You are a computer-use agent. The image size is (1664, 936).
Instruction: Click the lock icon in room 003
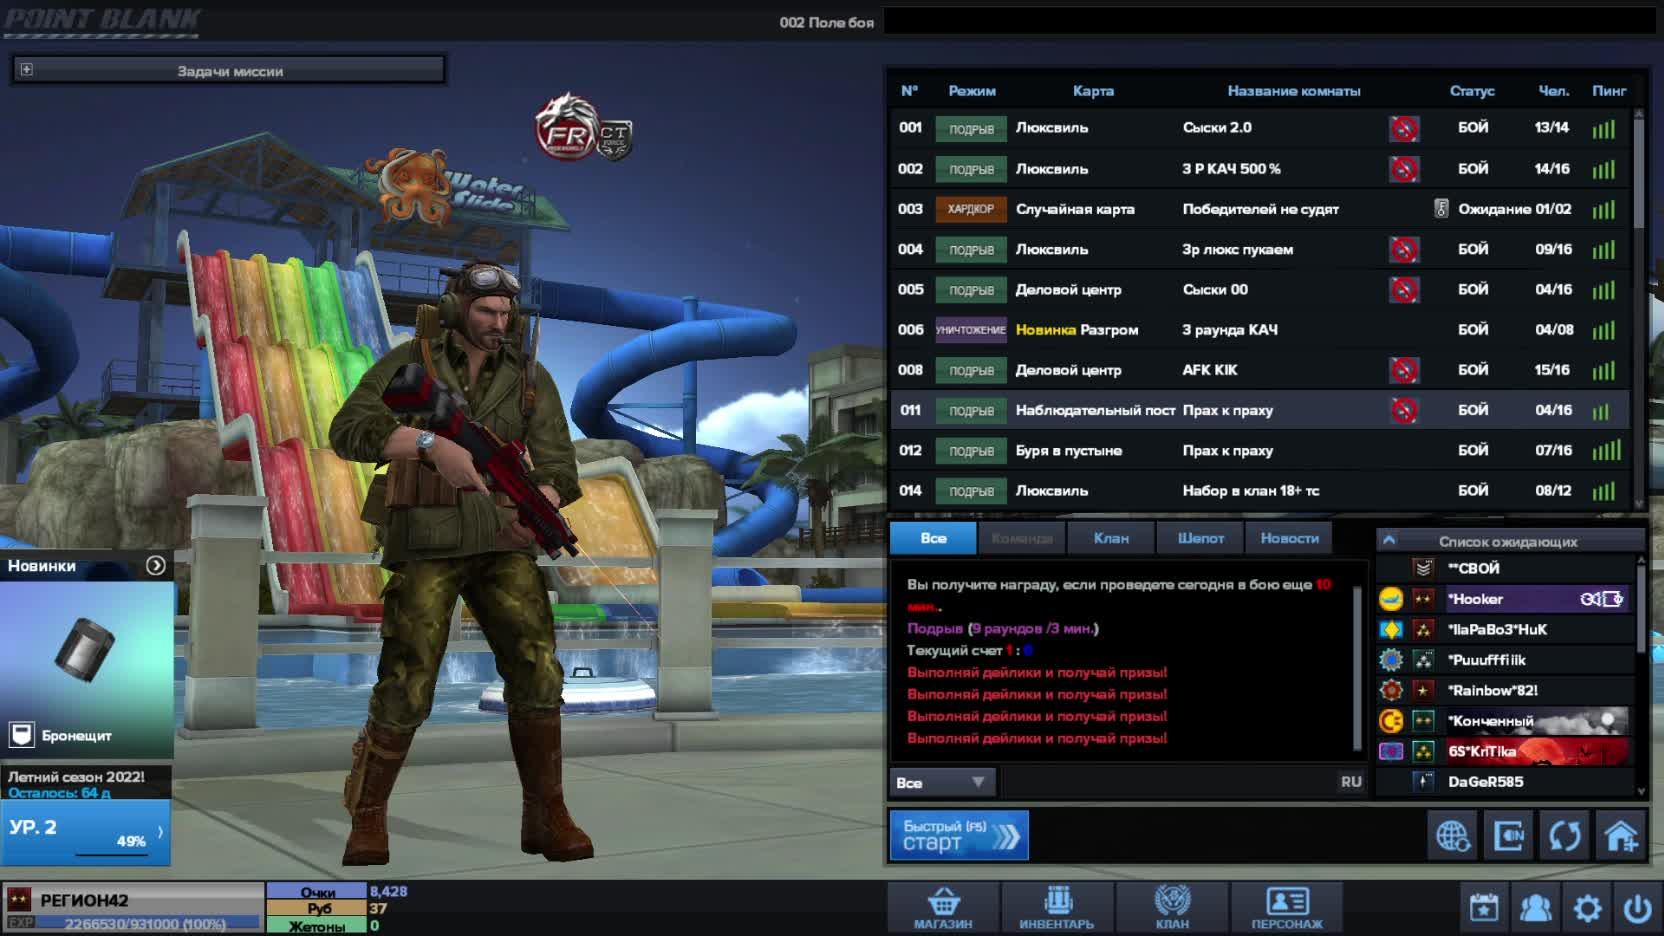pyautogui.click(x=1441, y=209)
